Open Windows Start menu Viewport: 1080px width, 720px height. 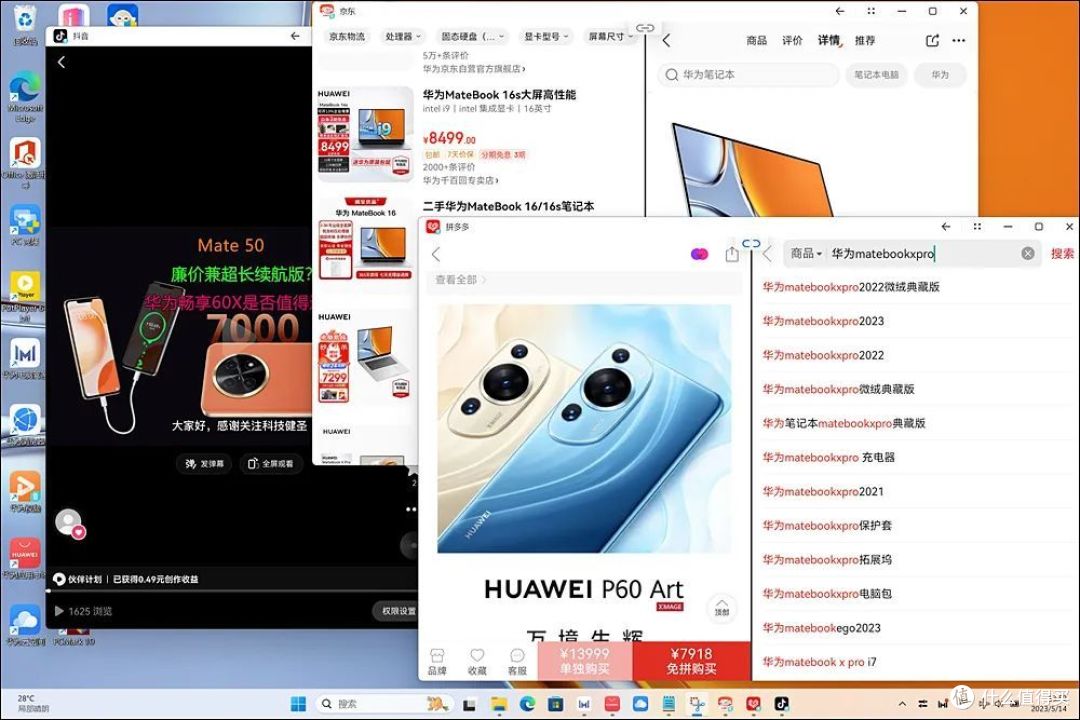298,703
